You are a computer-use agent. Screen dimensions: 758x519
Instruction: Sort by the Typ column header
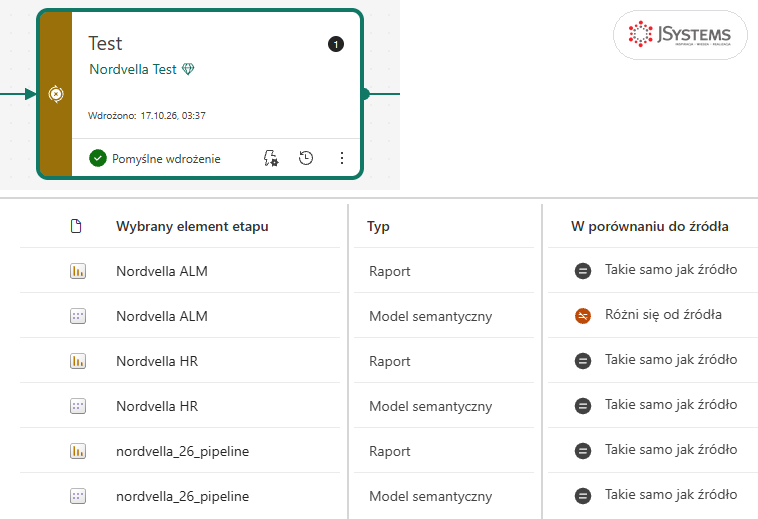[378, 226]
